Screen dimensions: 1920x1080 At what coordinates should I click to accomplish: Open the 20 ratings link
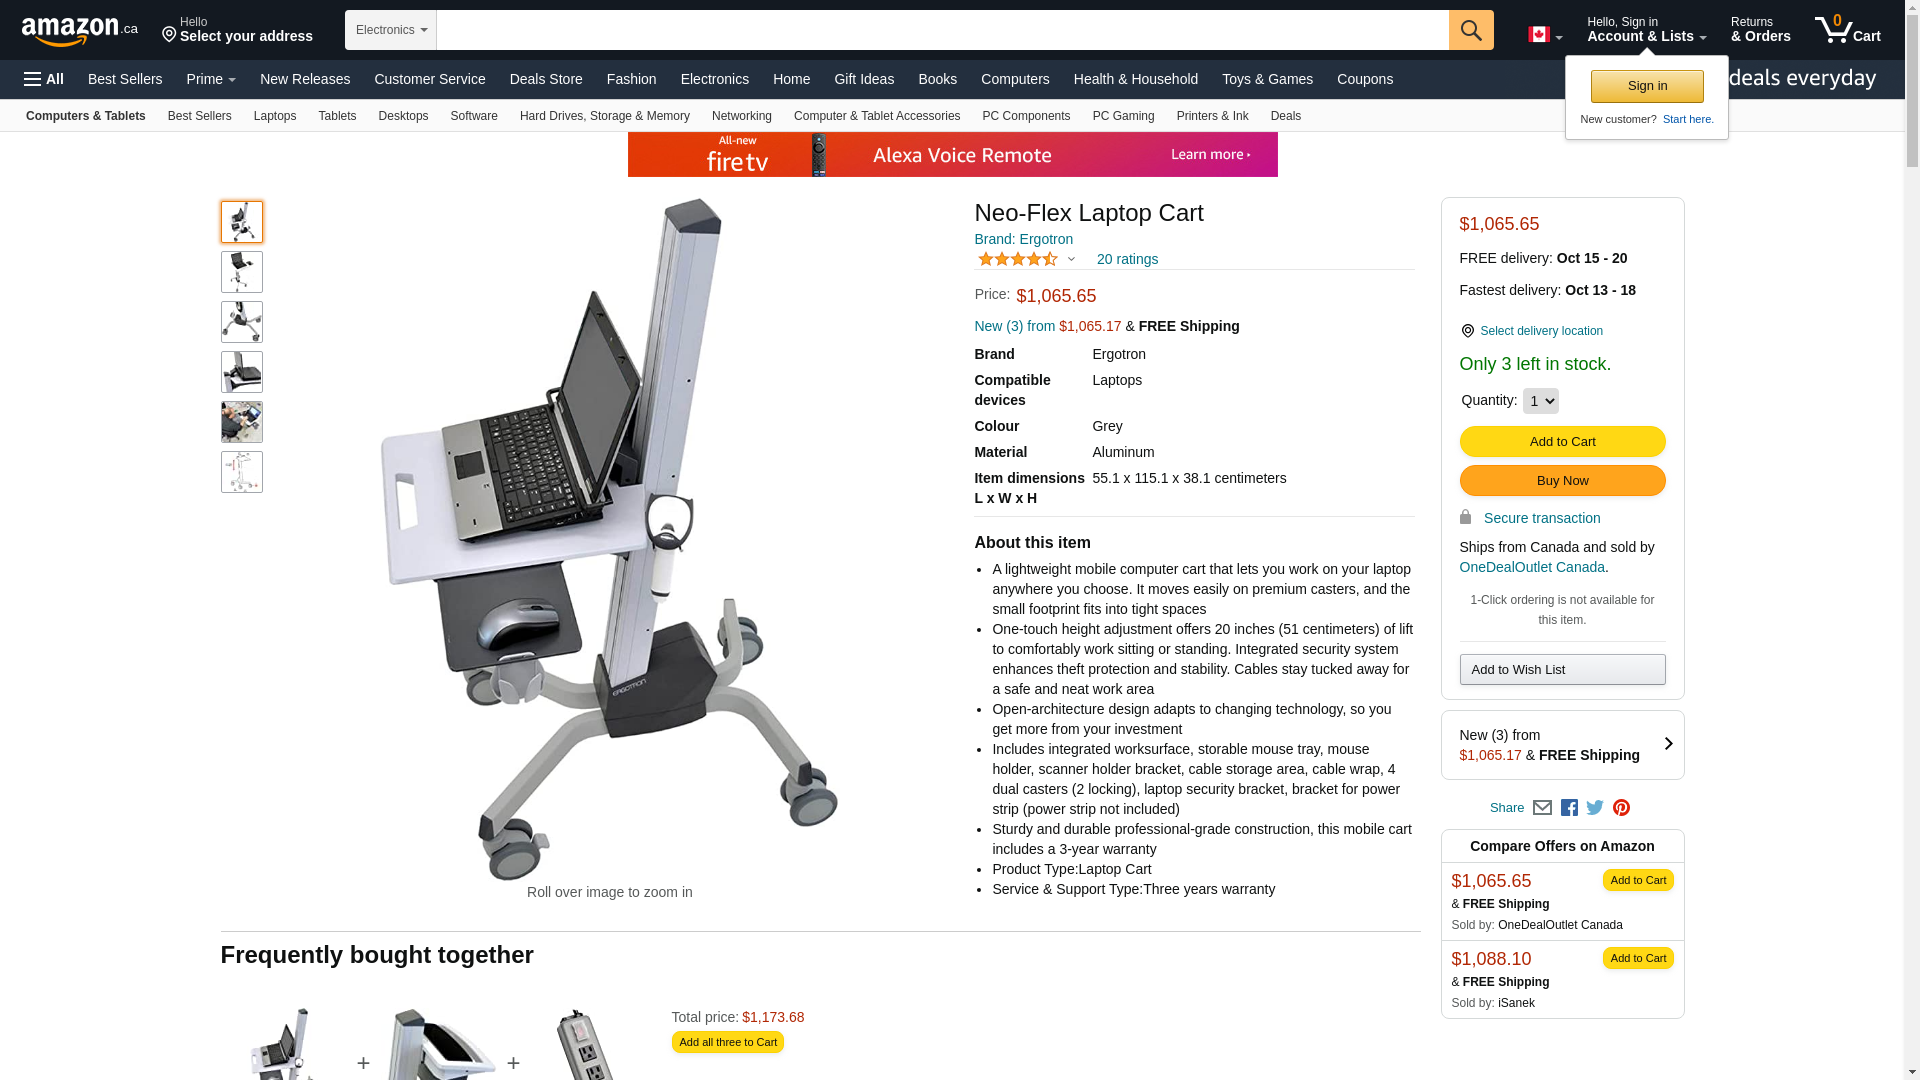(x=1127, y=259)
